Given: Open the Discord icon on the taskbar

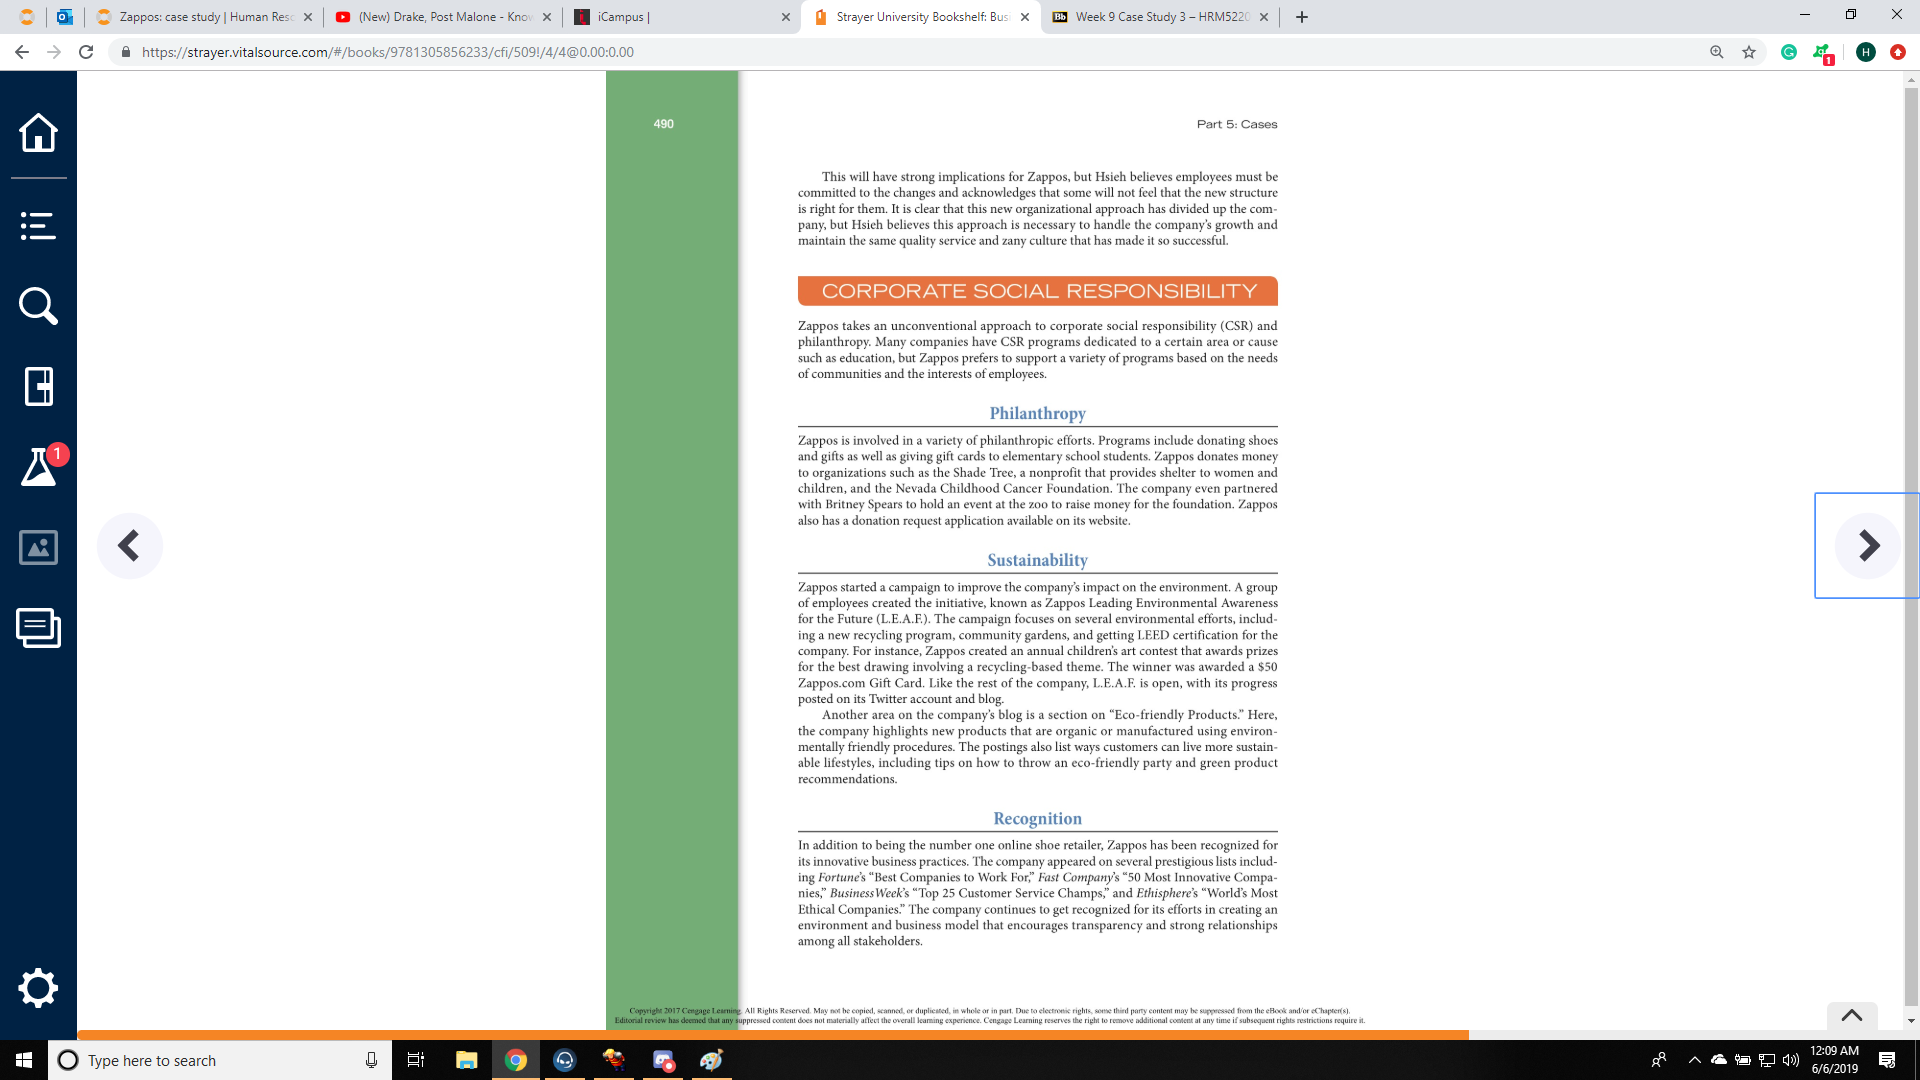Looking at the screenshot, I should pyautogui.click(x=663, y=1060).
